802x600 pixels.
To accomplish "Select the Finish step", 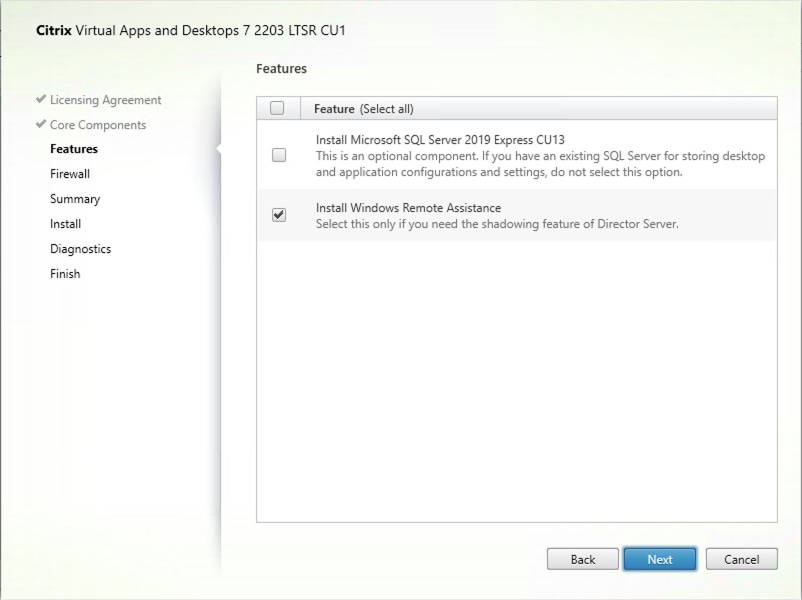I will coord(65,273).
